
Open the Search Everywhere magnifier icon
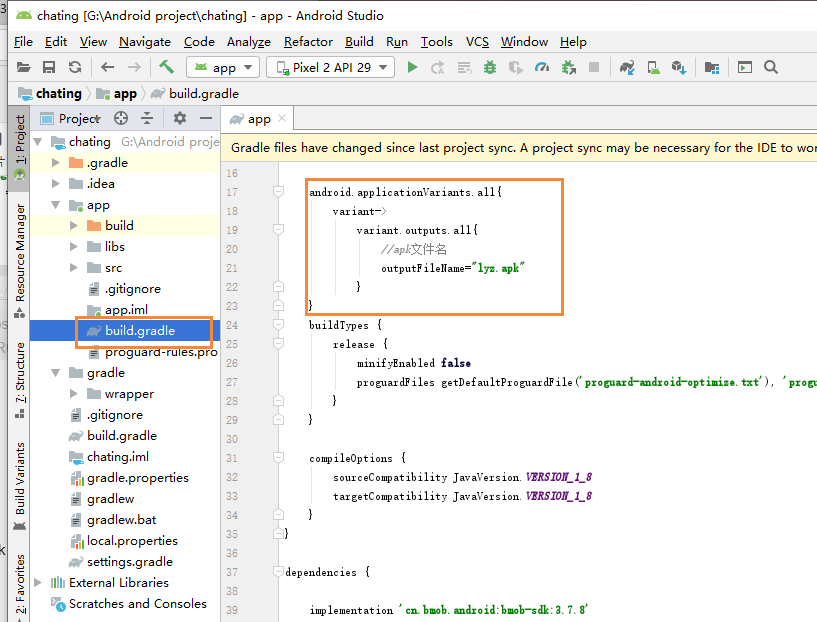[771, 67]
